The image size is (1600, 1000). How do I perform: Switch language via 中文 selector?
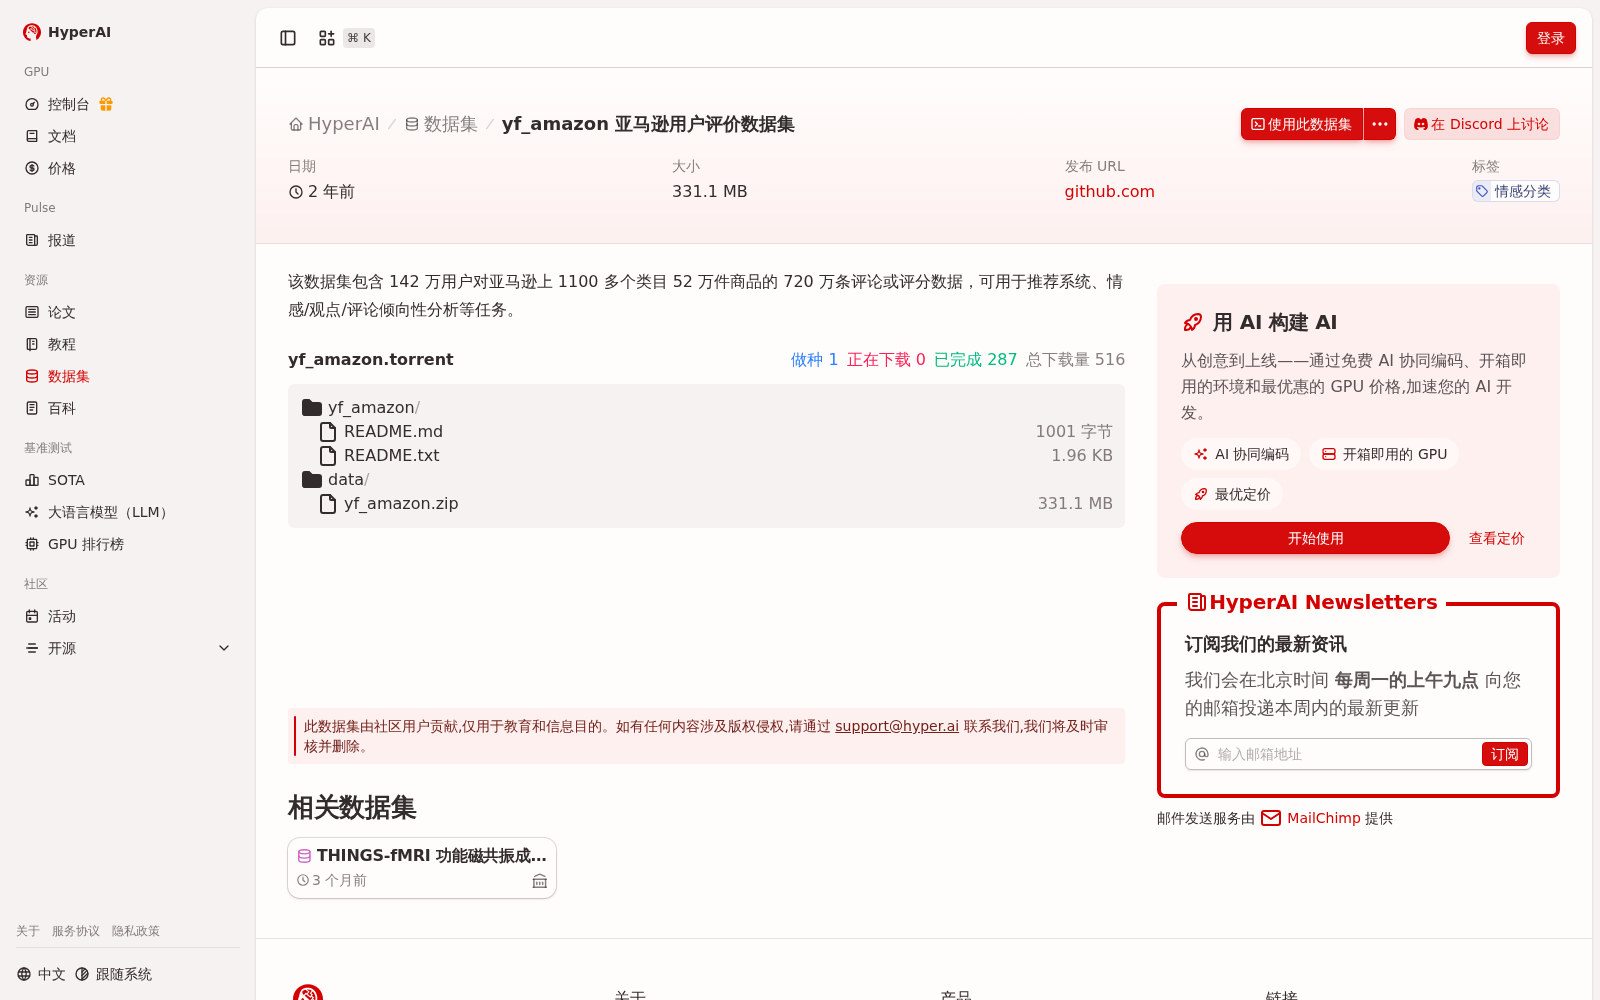(41, 974)
